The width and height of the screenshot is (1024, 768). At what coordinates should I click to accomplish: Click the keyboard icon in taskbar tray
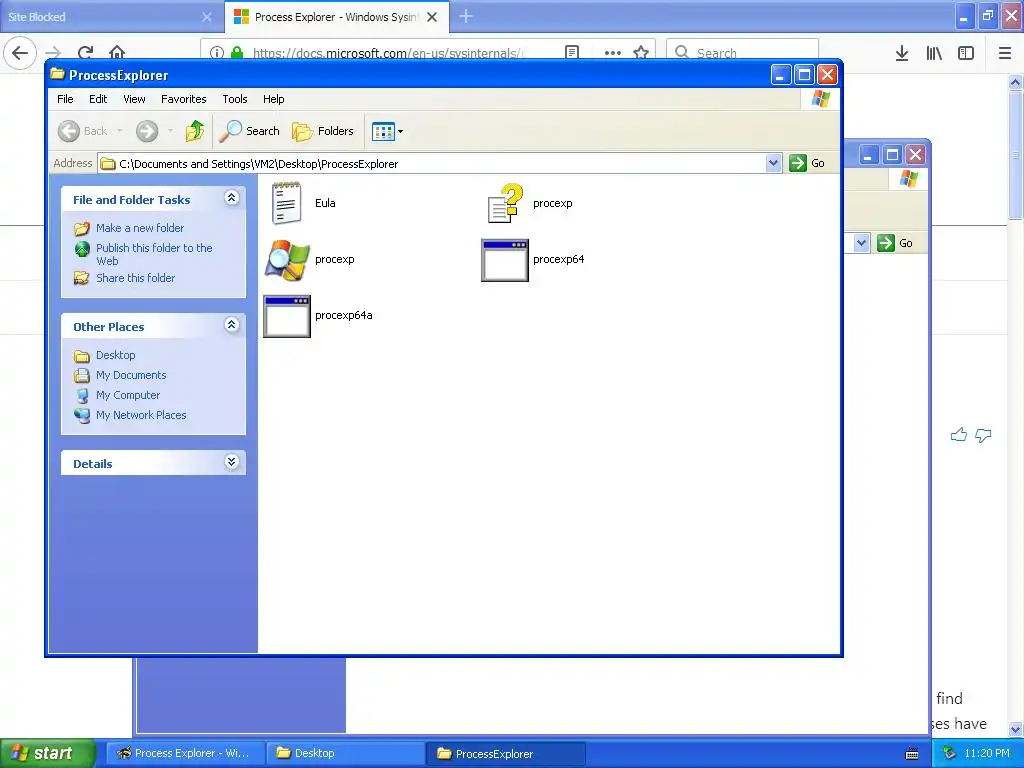(x=912, y=754)
